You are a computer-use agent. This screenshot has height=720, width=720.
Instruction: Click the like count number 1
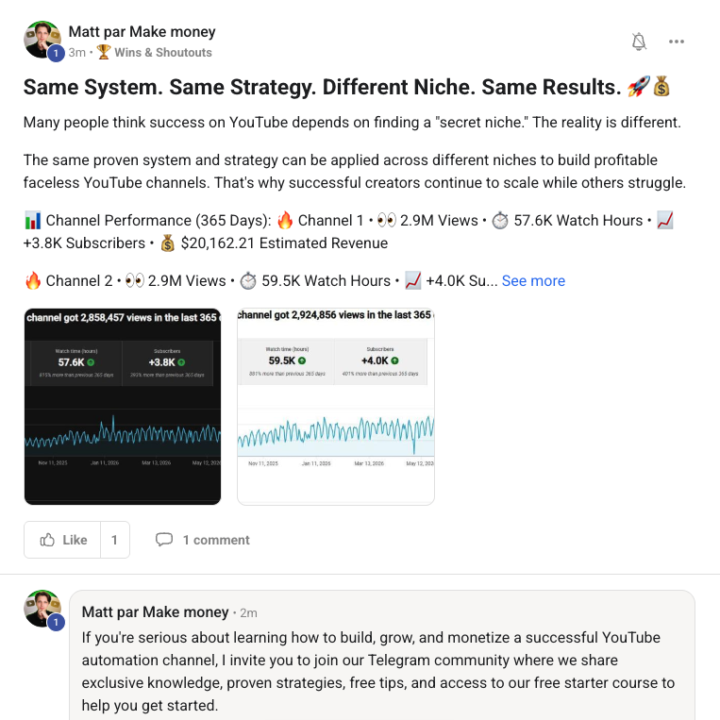click(114, 540)
